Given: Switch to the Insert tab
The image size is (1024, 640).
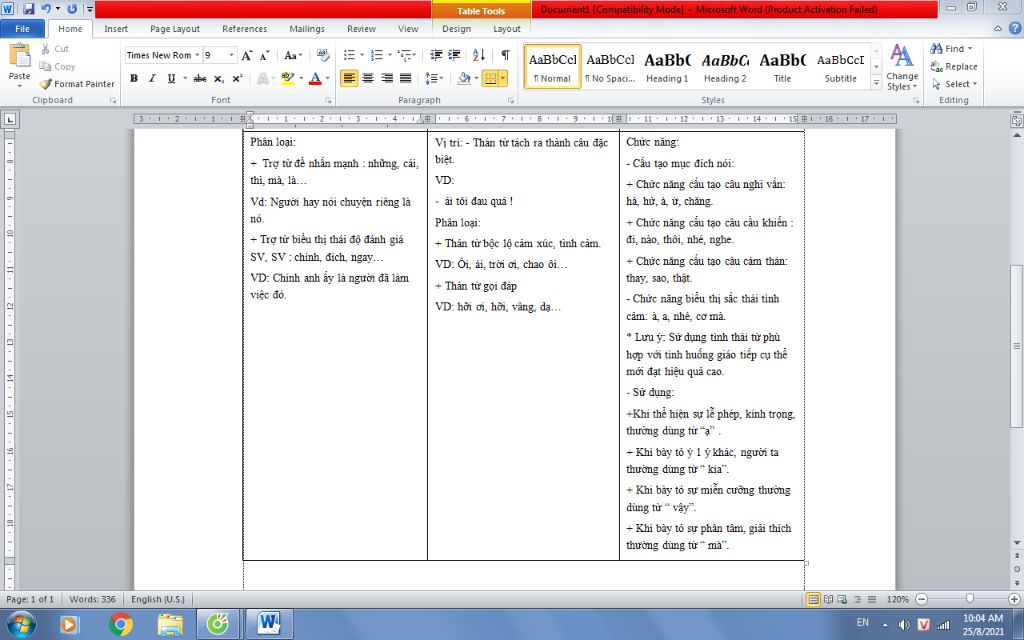Looking at the screenshot, I should click(x=116, y=29).
